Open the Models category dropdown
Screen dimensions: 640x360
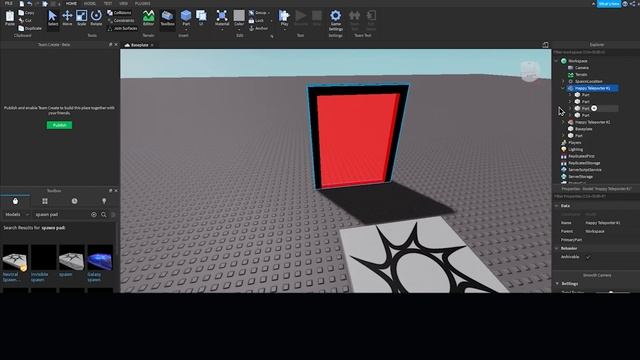coord(17,215)
